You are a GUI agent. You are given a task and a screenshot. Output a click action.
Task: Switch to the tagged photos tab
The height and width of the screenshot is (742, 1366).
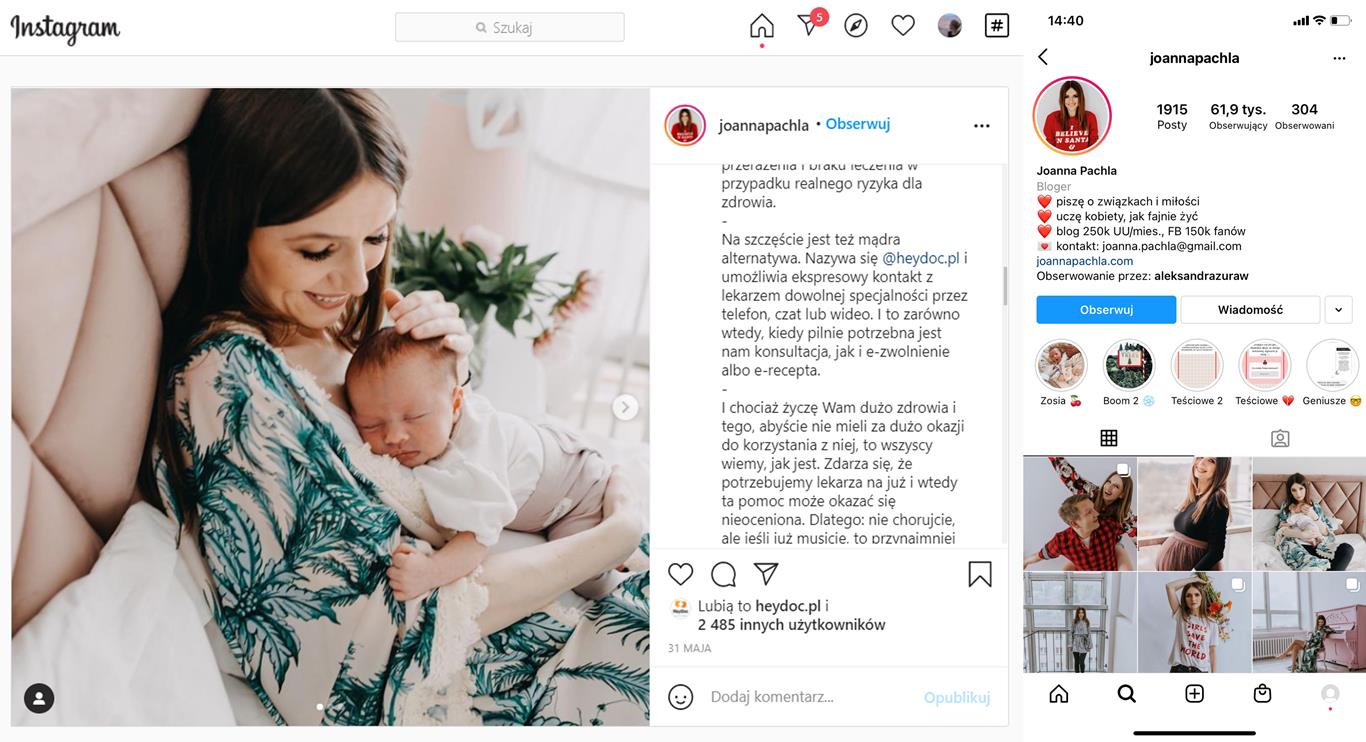tap(1280, 438)
